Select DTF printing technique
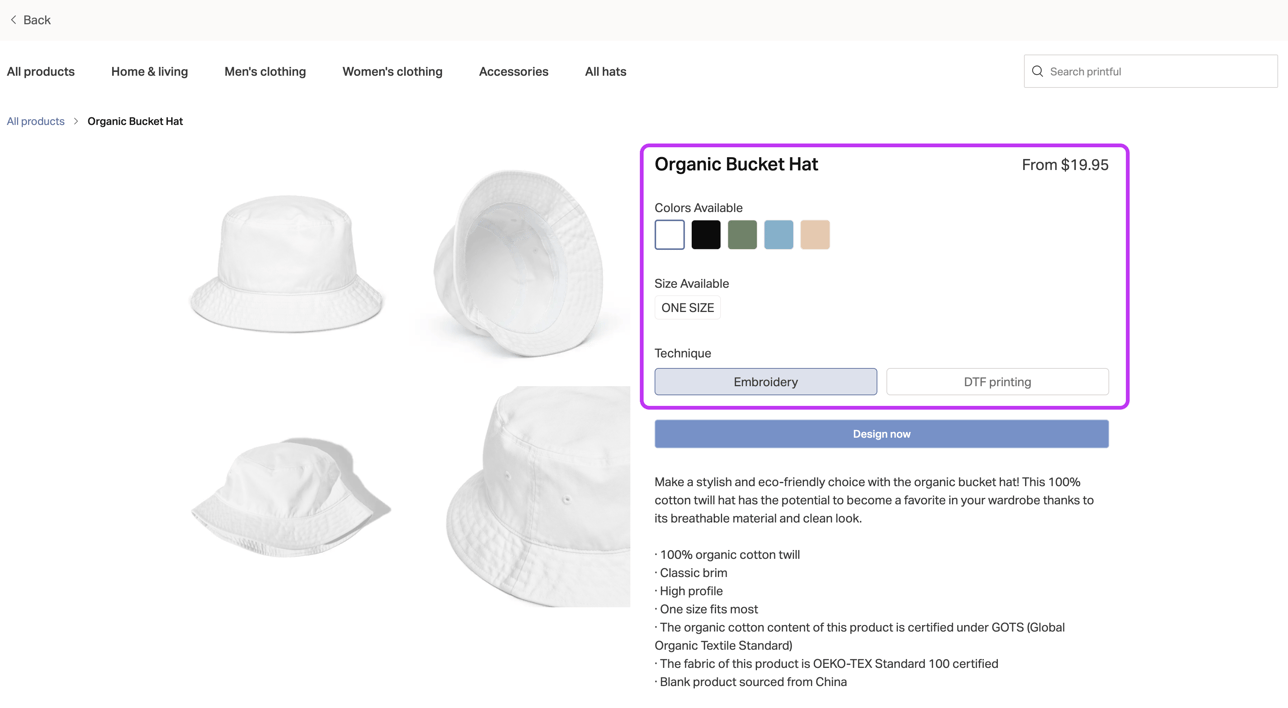The image size is (1288, 708). [997, 382]
